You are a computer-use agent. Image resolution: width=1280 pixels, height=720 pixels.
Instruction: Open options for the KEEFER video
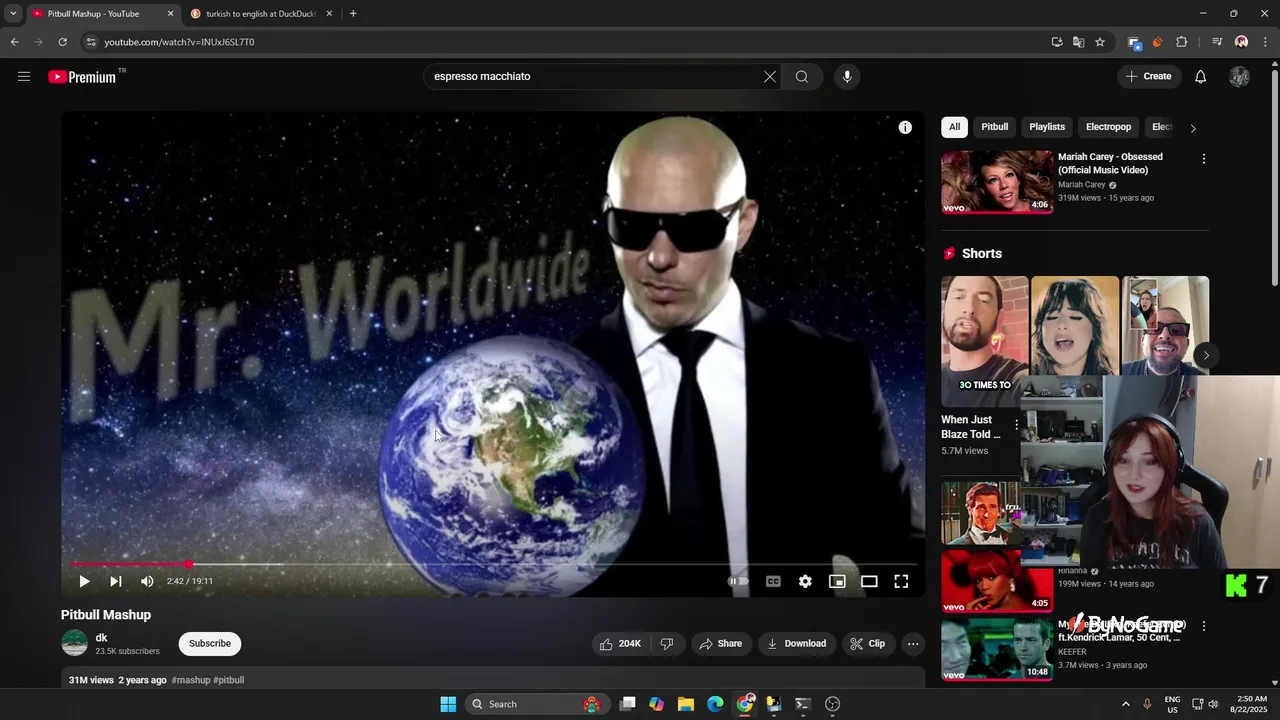[x=1203, y=626]
